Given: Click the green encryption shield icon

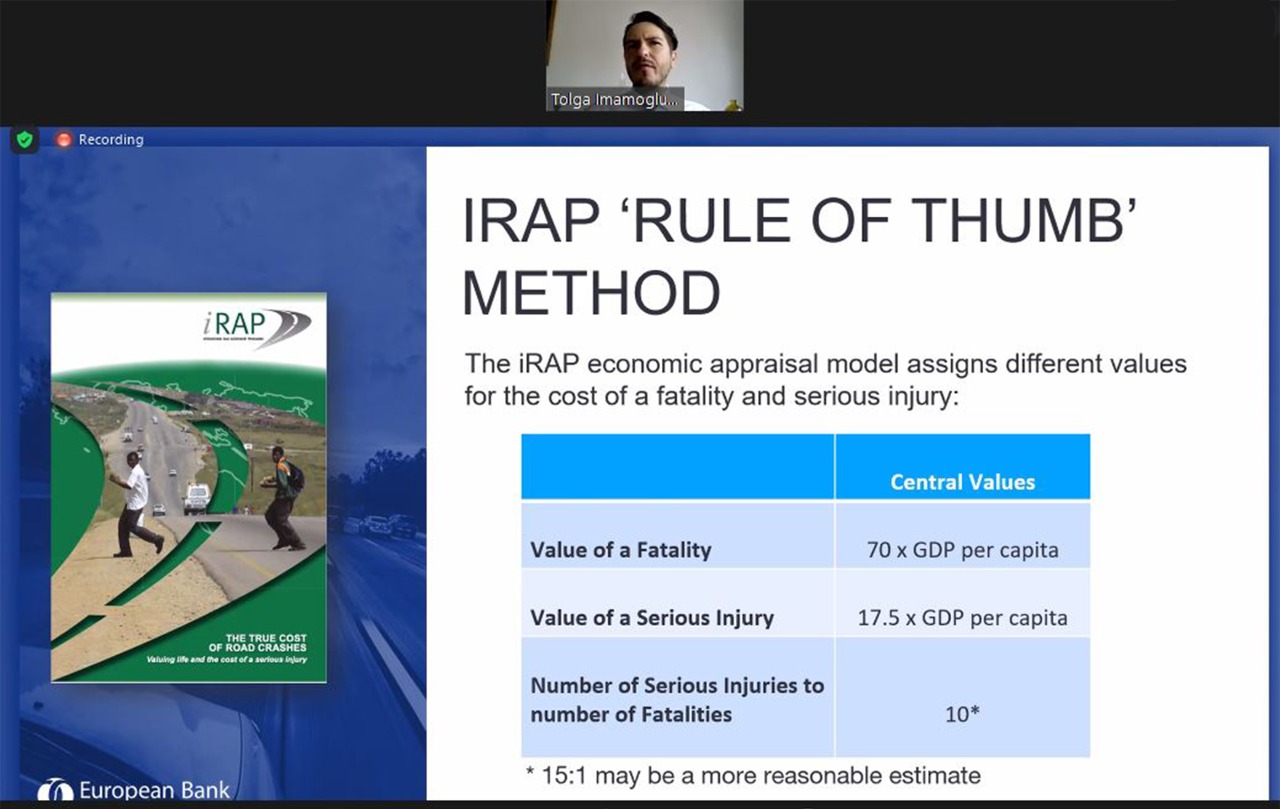Looking at the screenshot, I should pyautogui.click(x=25, y=140).
